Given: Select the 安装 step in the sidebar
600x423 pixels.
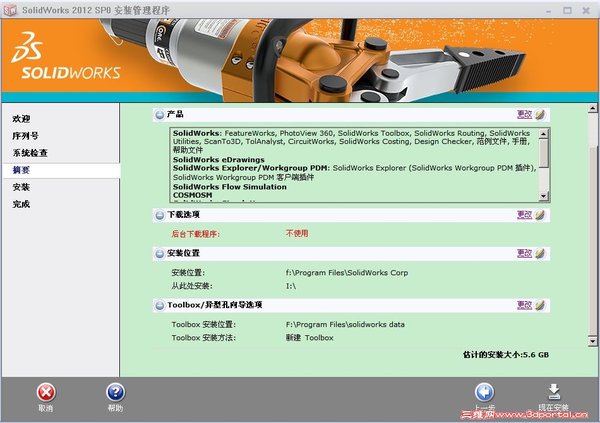Looking at the screenshot, I should (x=21, y=187).
